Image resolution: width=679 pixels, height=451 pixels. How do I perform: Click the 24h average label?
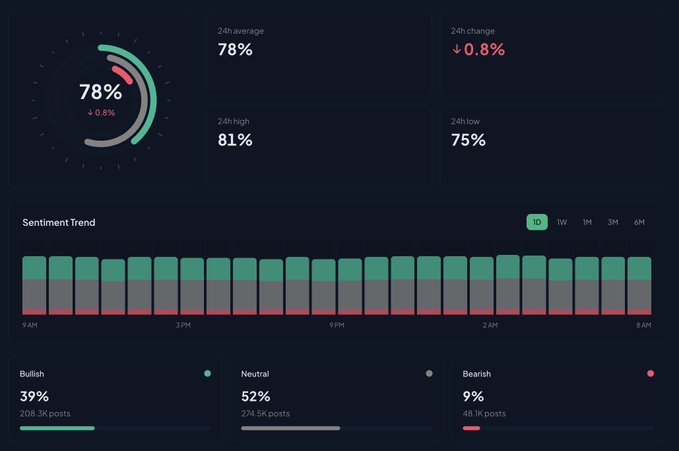241,31
